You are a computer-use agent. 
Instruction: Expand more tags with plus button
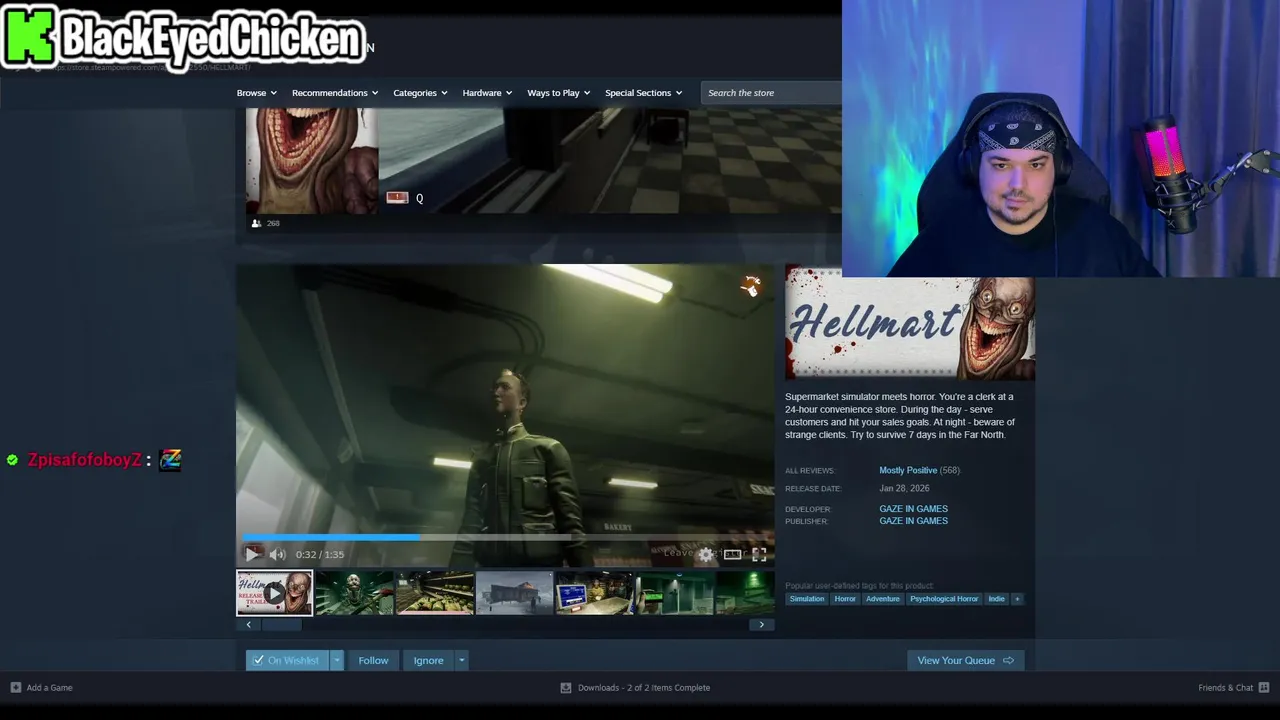1017,599
